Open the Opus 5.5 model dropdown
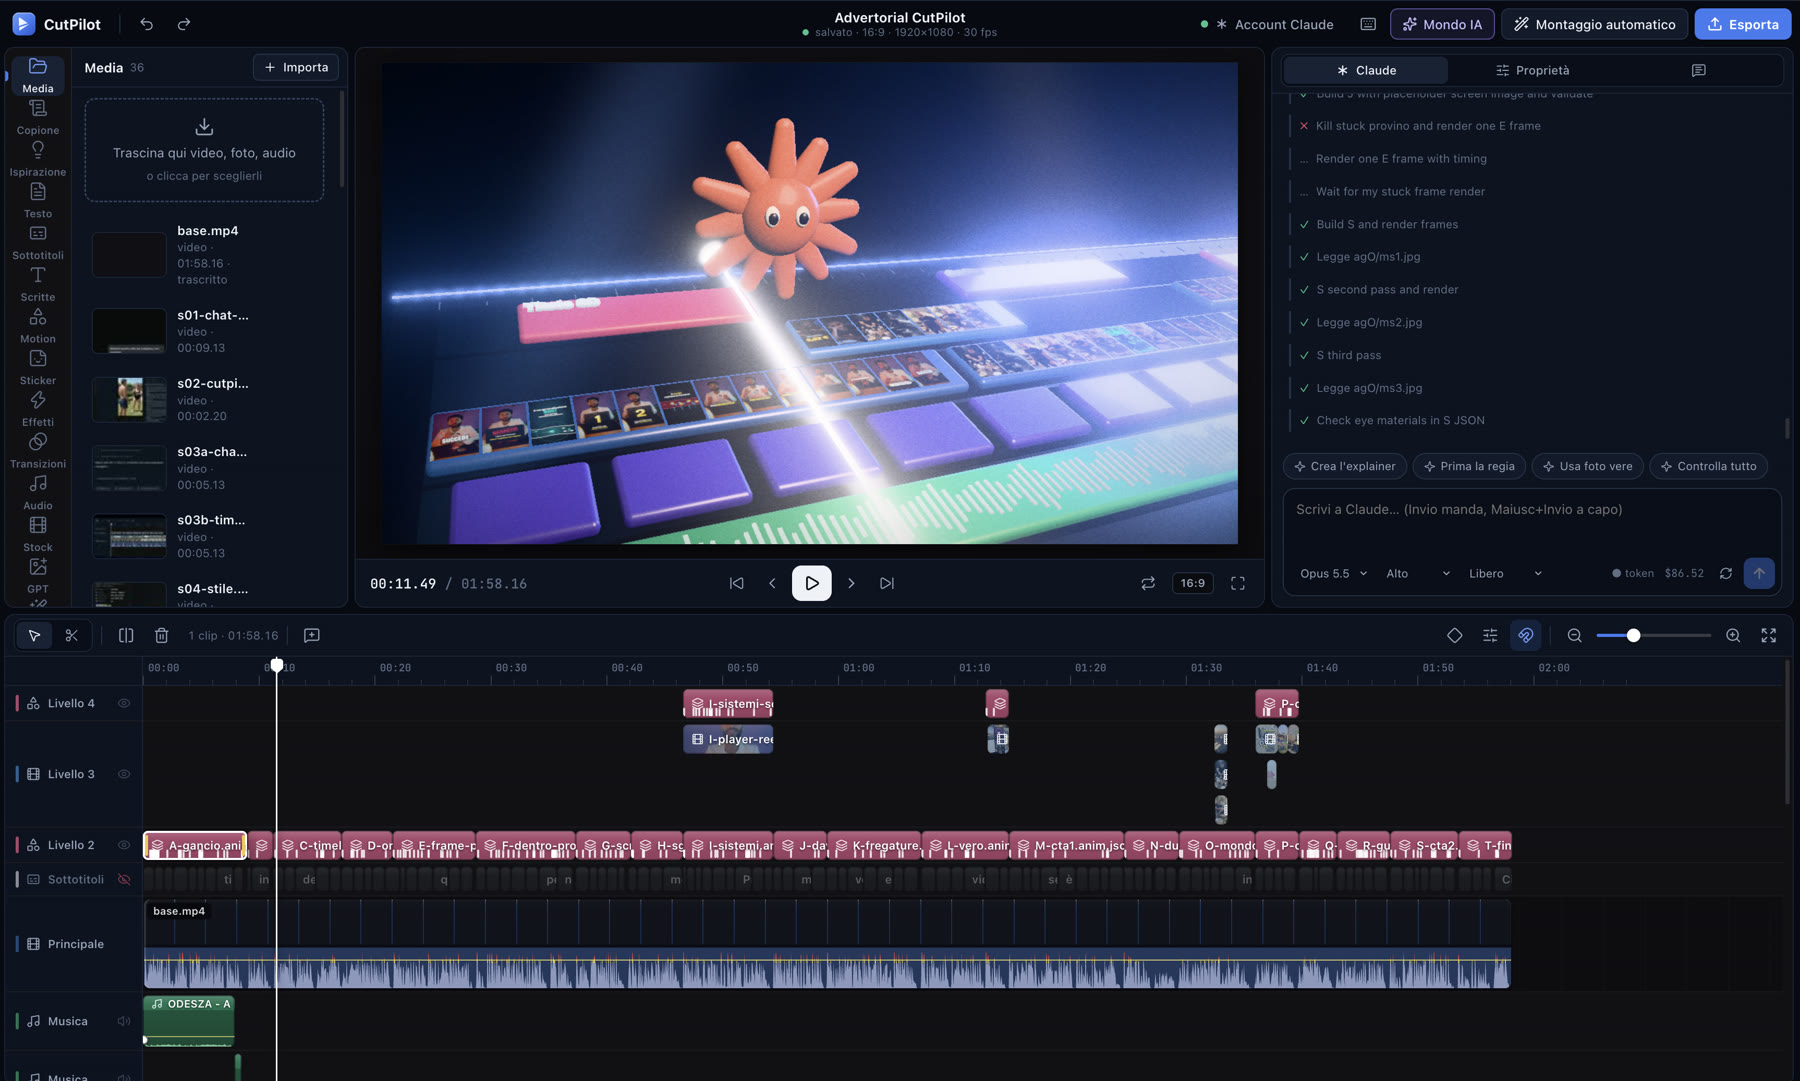Screen dimensions: 1800x1081 coord(1333,573)
